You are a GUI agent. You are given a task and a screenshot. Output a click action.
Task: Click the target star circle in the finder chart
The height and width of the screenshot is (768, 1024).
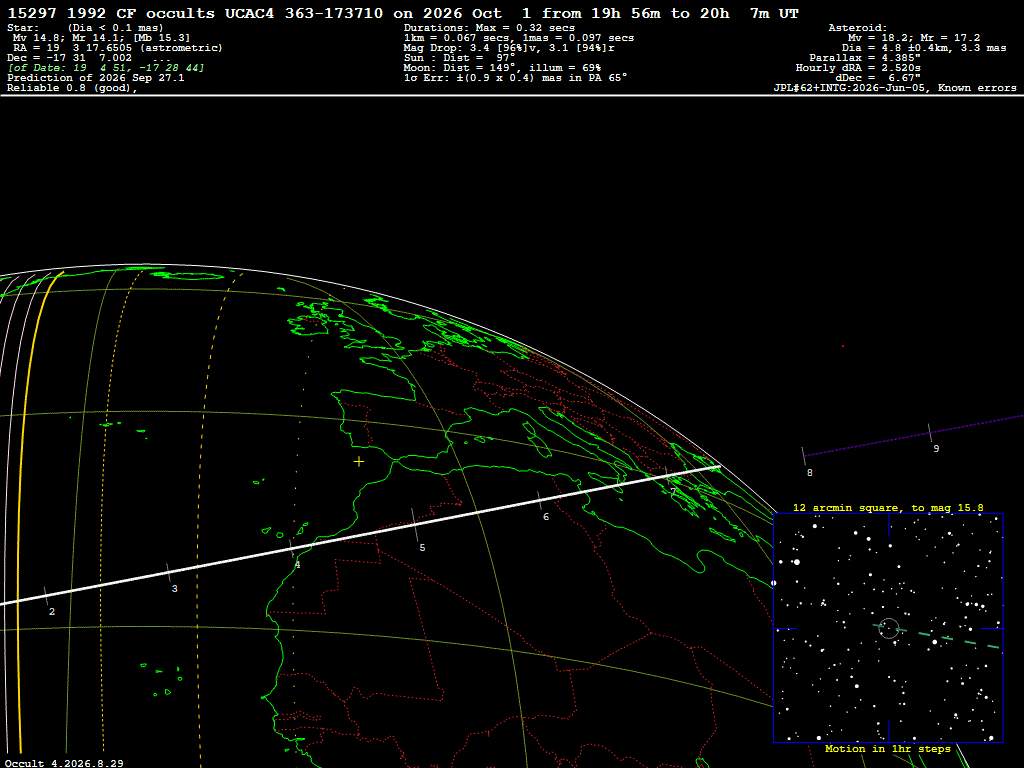889,628
